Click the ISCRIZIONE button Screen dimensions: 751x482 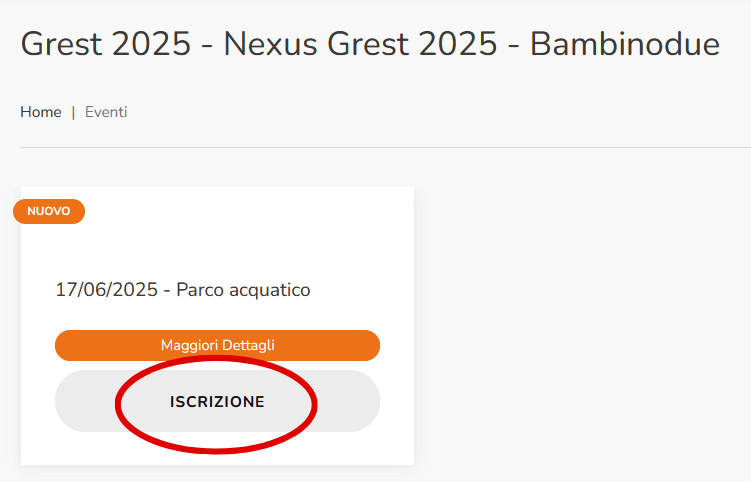[217, 401]
